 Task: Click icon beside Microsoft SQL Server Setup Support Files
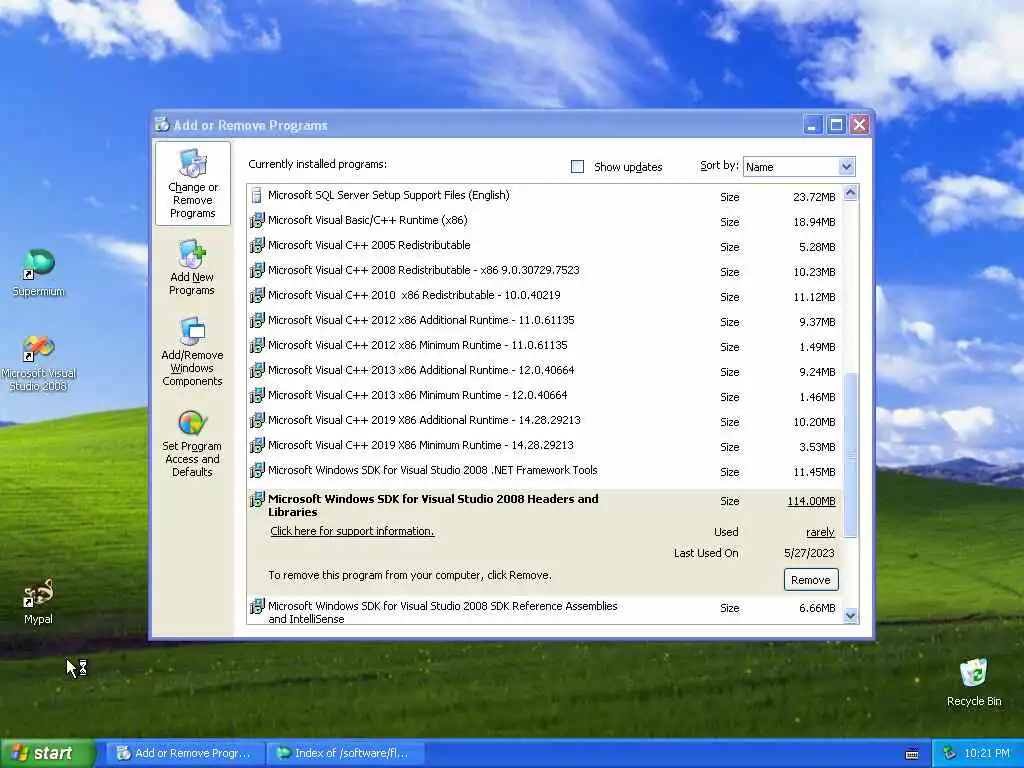pos(257,195)
